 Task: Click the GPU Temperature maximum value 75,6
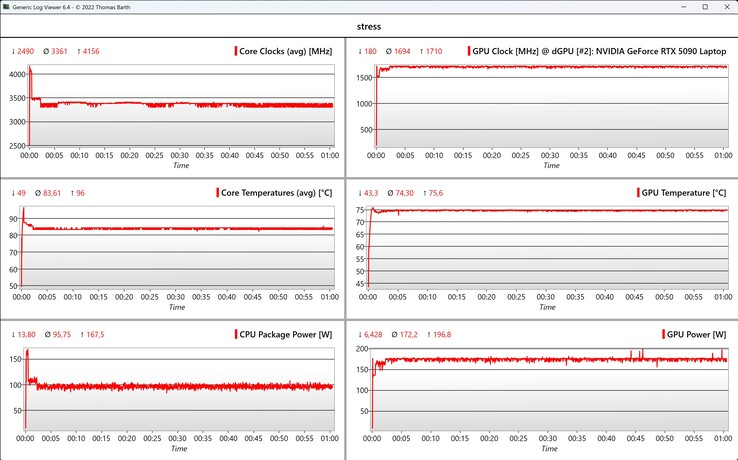pos(436,193)
